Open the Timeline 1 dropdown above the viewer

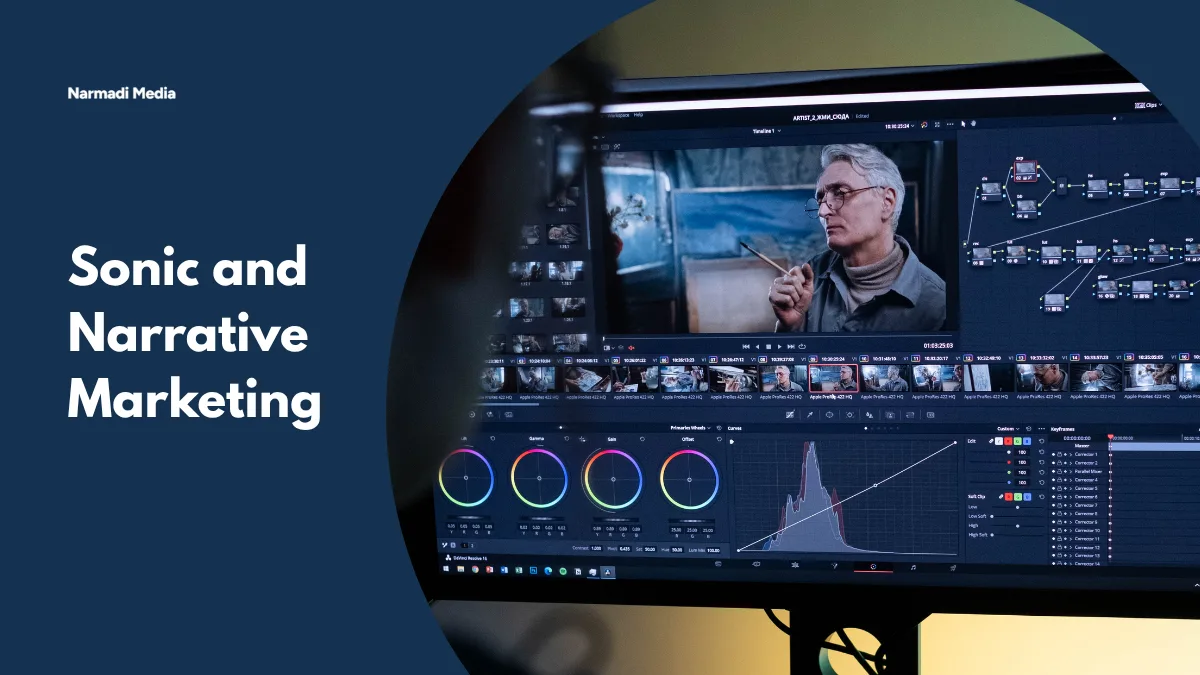click(x=767, y=130)
